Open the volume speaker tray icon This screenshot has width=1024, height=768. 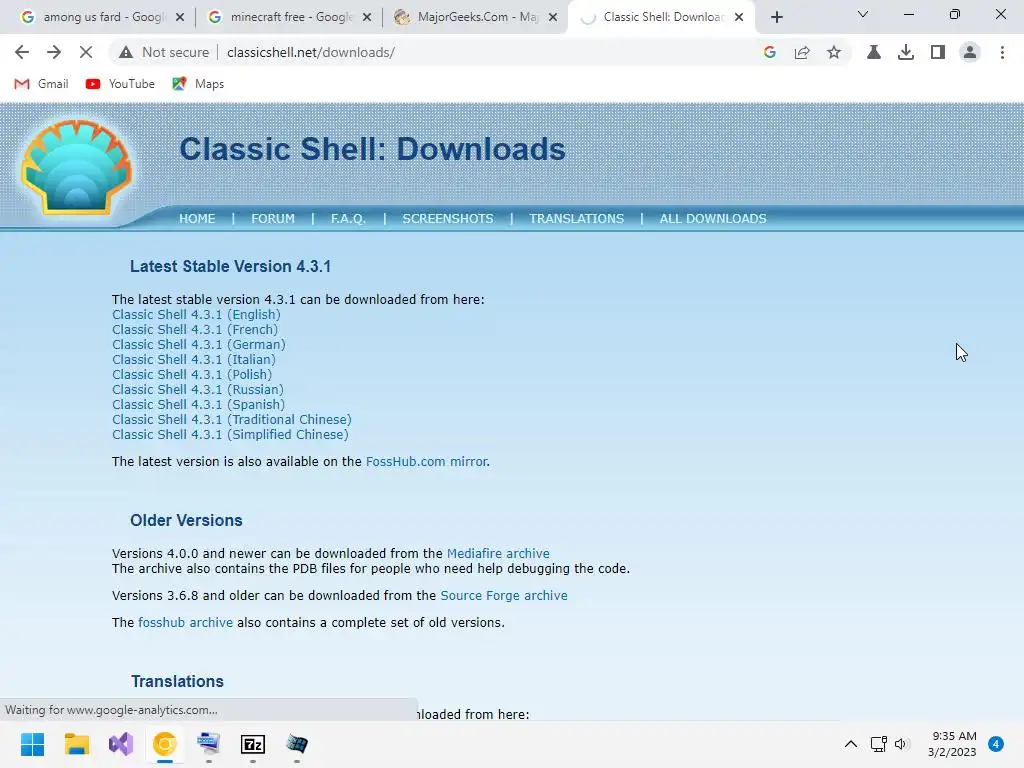901,744
